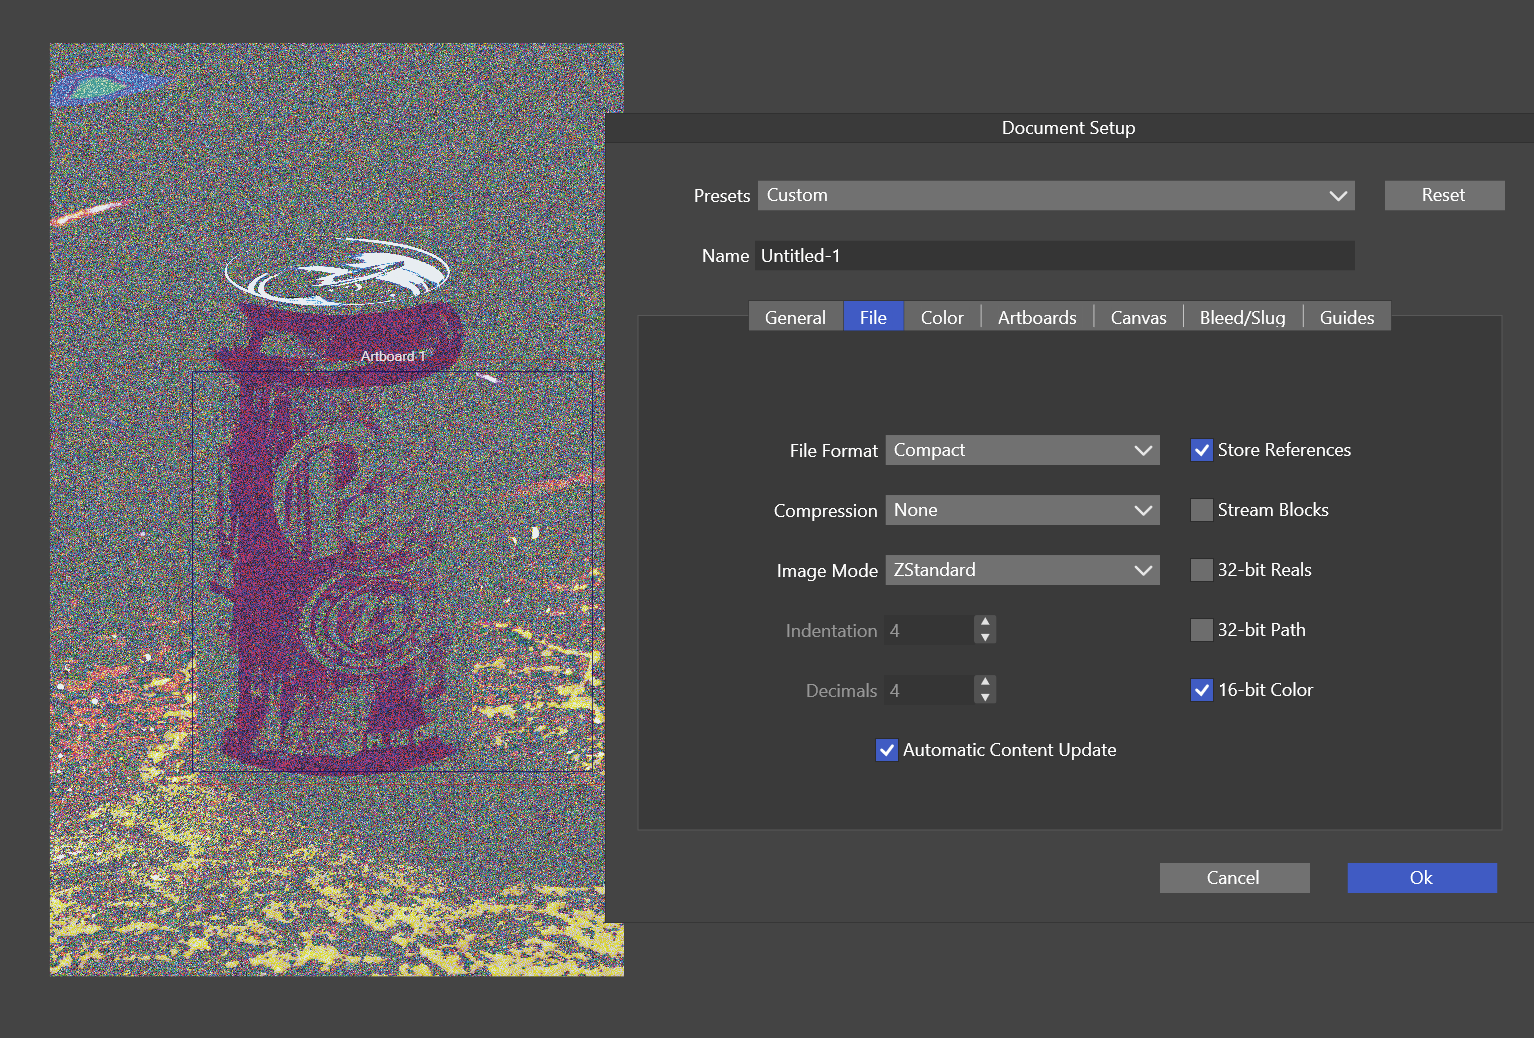This screenshot has width=1534, height=1038.
Task: Expand the File Format dropdown
Action: [x=1022, y=450]
